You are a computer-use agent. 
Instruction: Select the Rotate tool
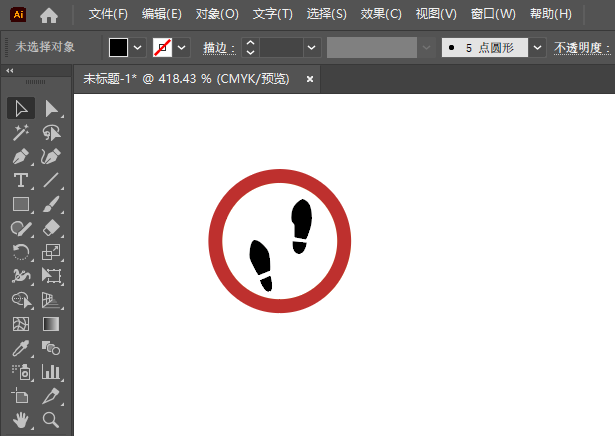point(21,252)
